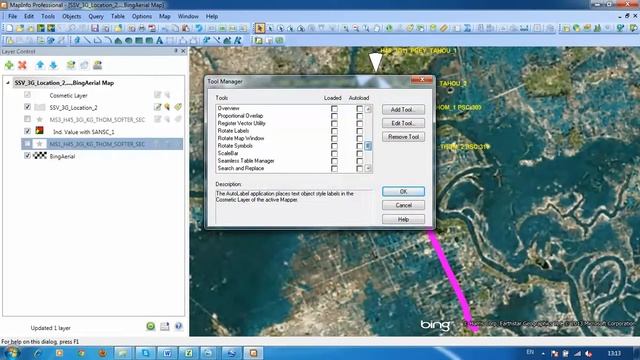Choose the Zoom In magnifier tool
The height and width of the screenshot is (360, 640).
click(345, 28)
